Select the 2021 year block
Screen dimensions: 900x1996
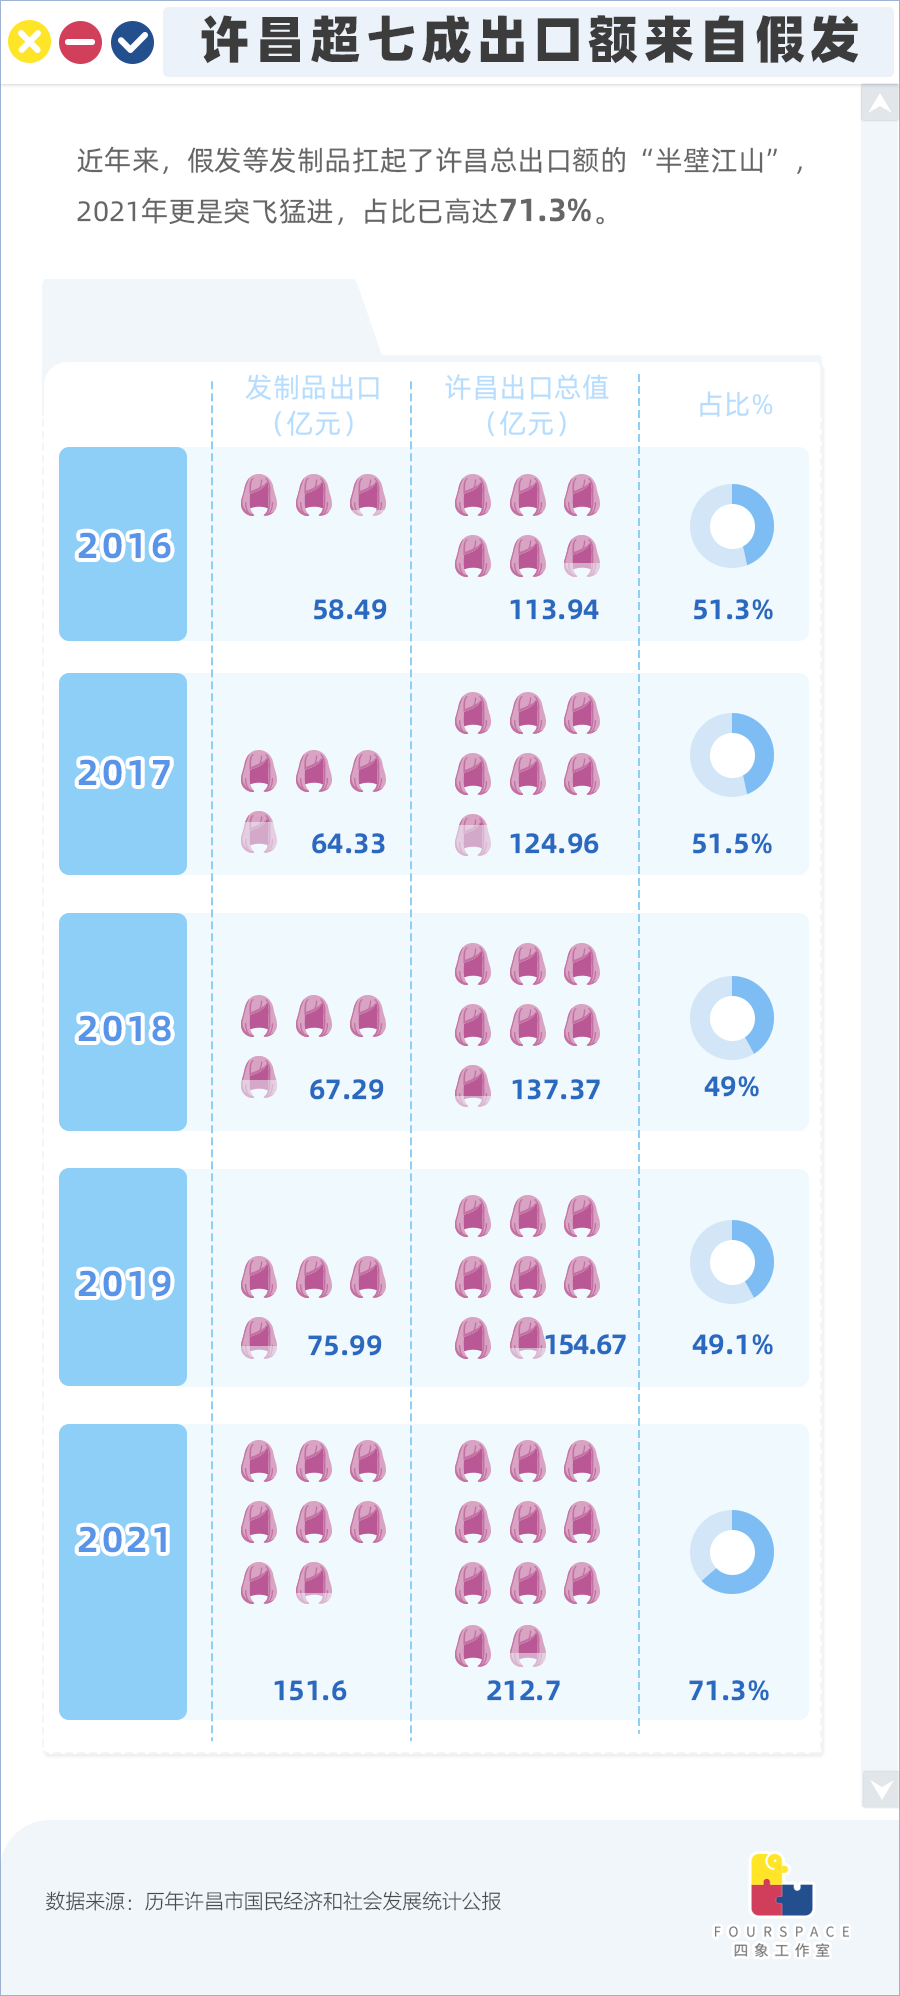click(123, 1572)
